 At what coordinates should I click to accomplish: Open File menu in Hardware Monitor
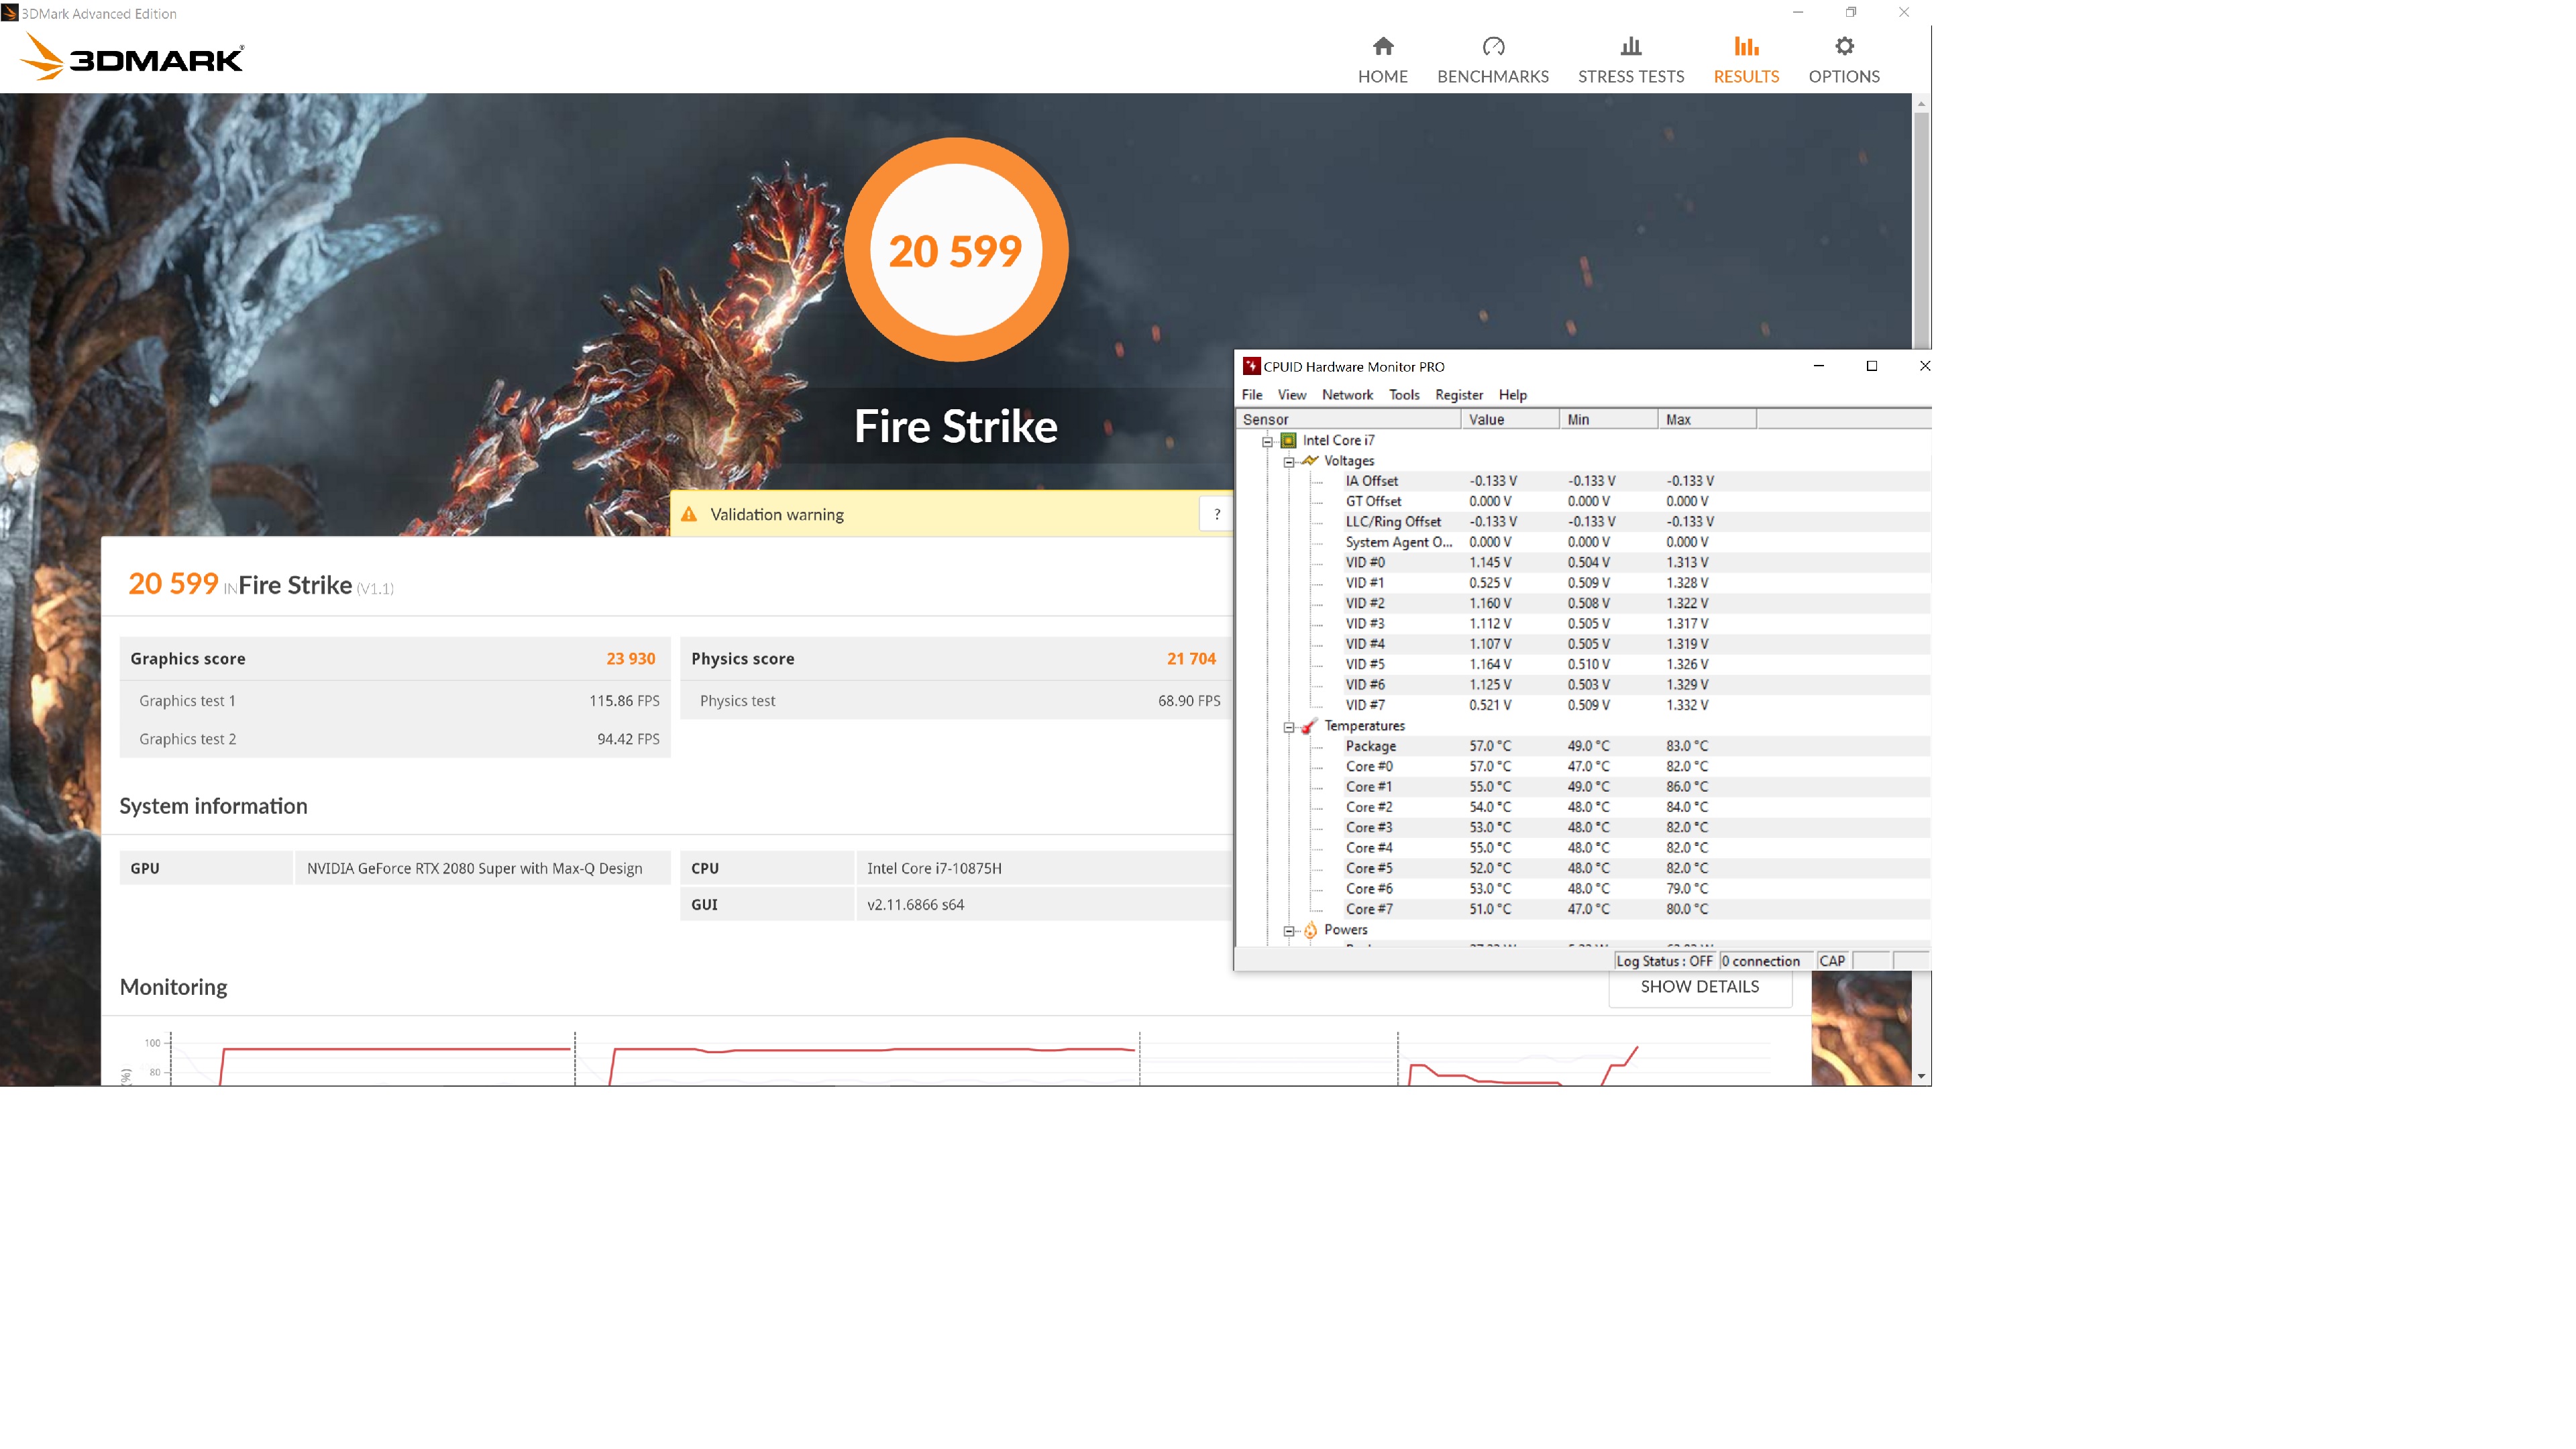pos(1252,395)
